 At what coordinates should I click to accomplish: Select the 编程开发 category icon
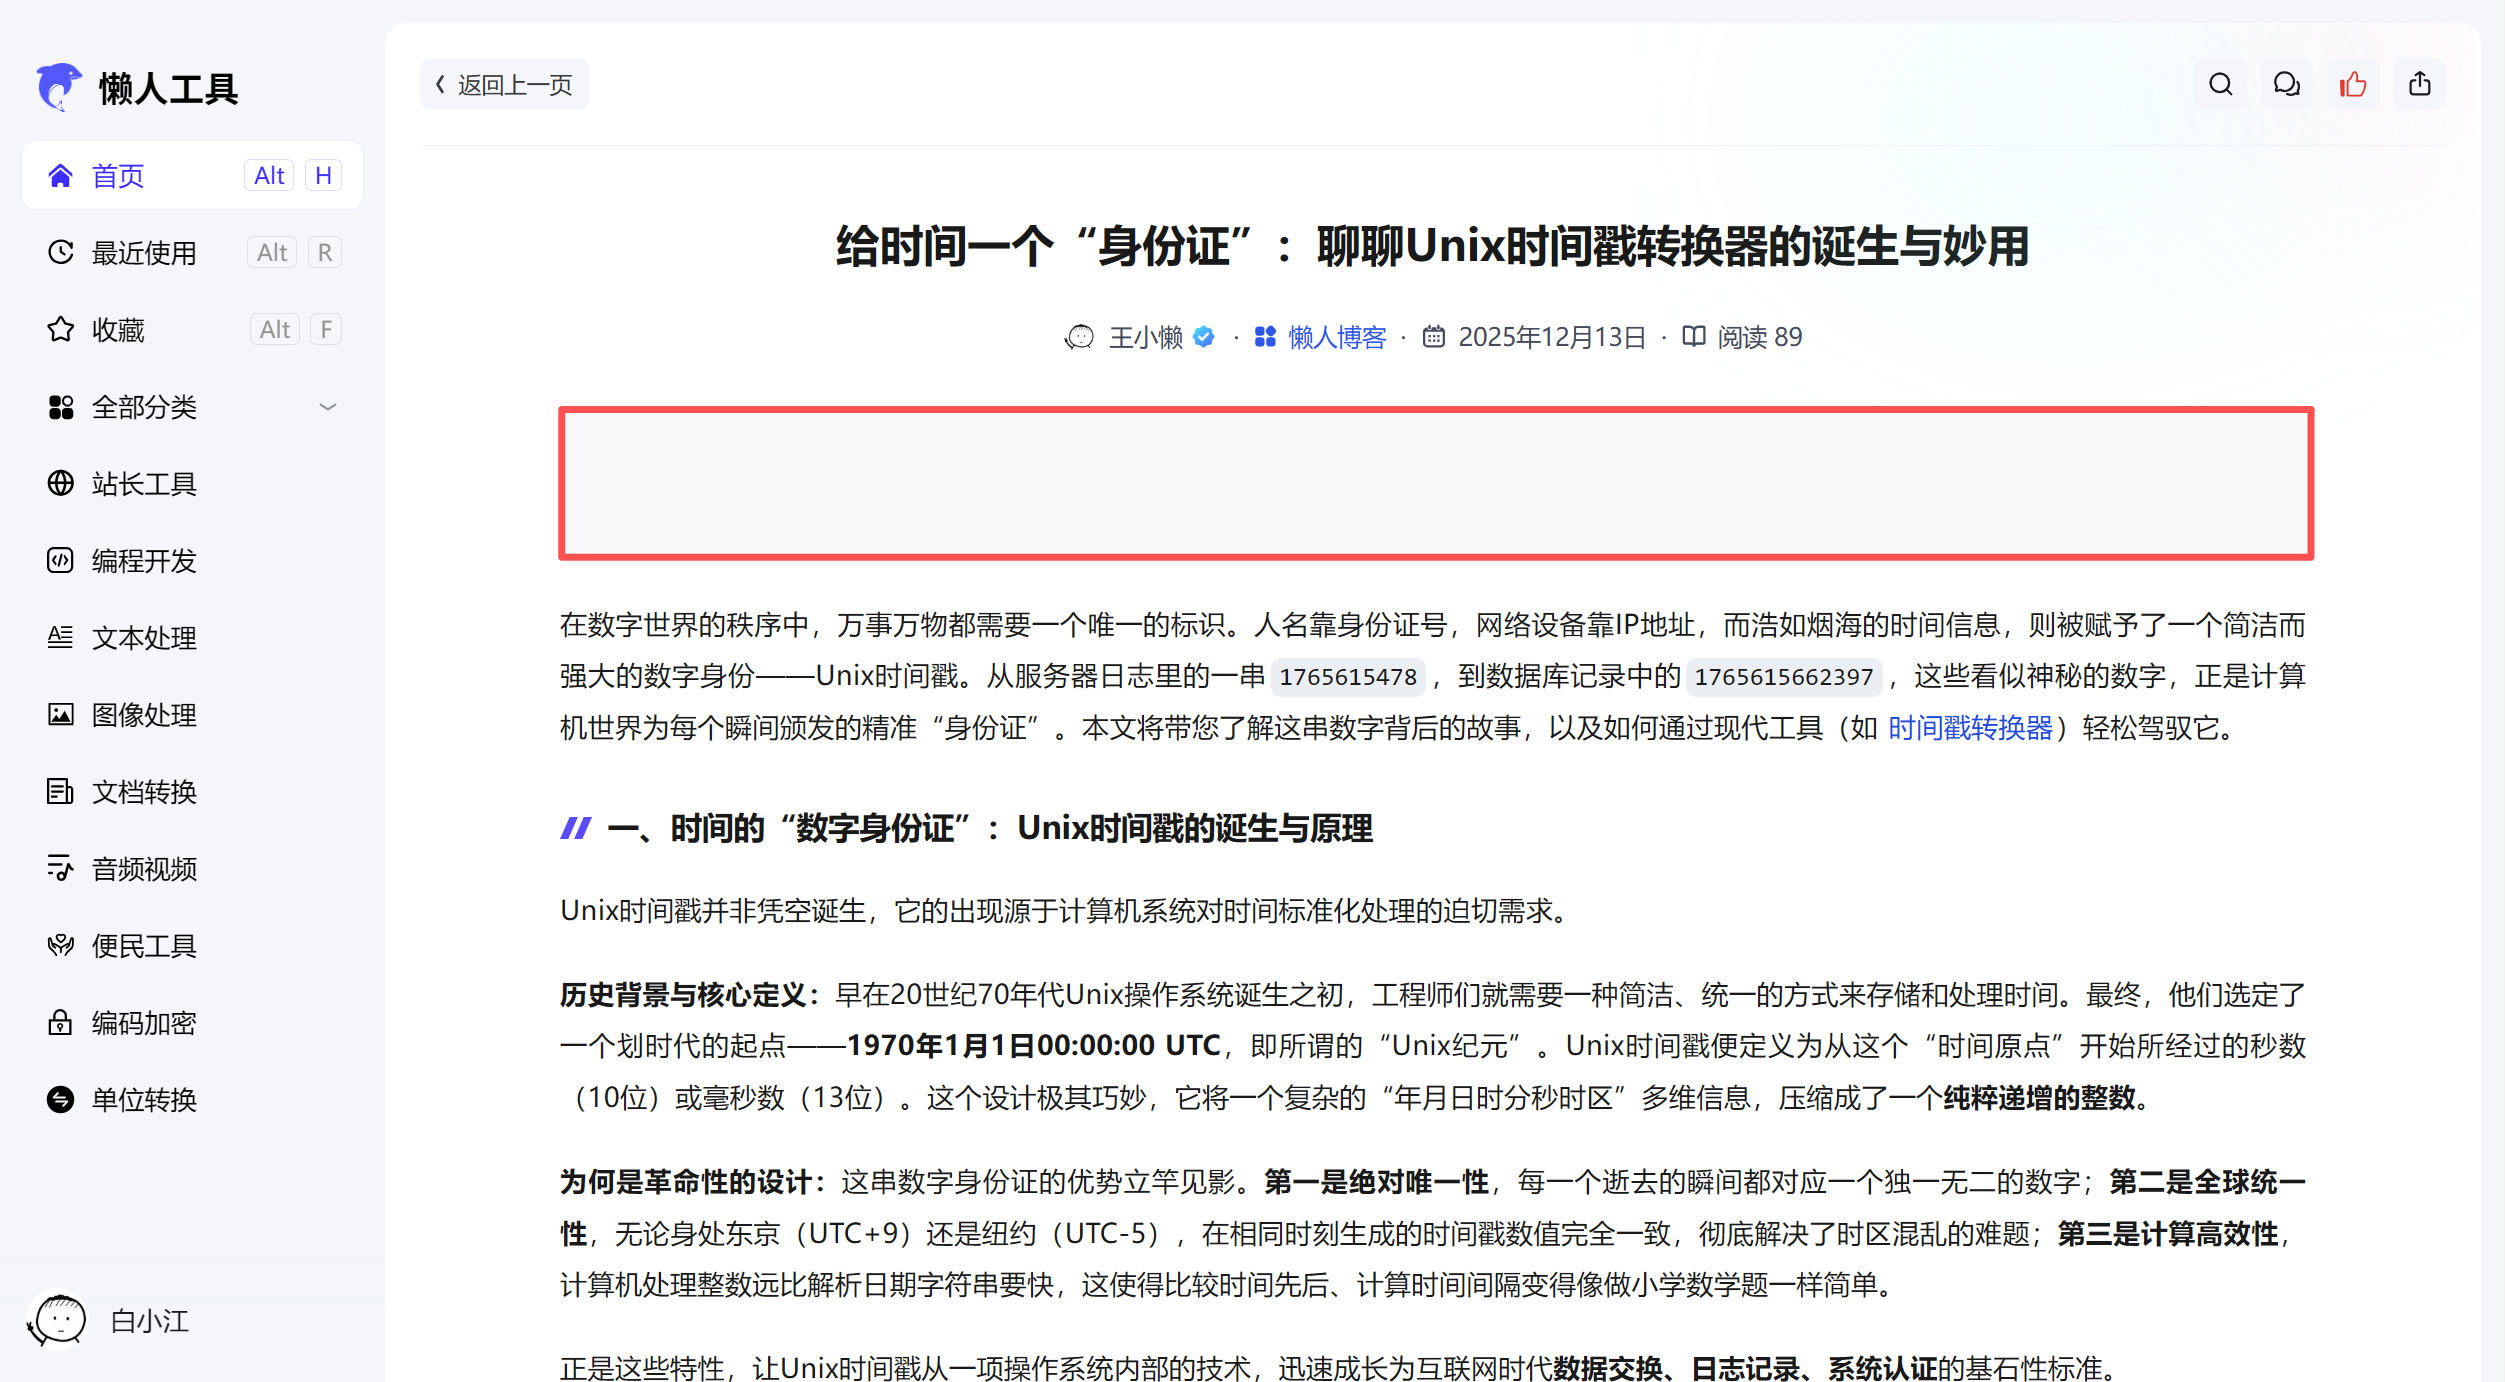click(61, 561)
